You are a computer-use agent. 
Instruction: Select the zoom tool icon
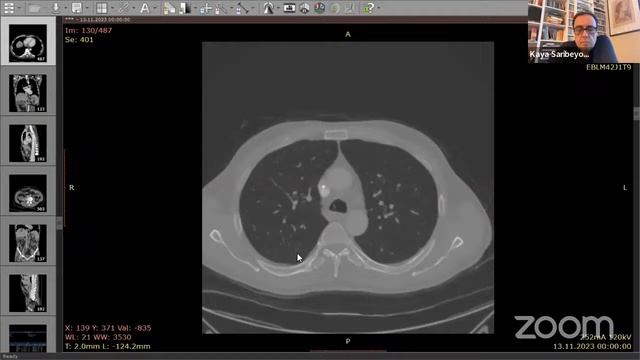[221, 8]
